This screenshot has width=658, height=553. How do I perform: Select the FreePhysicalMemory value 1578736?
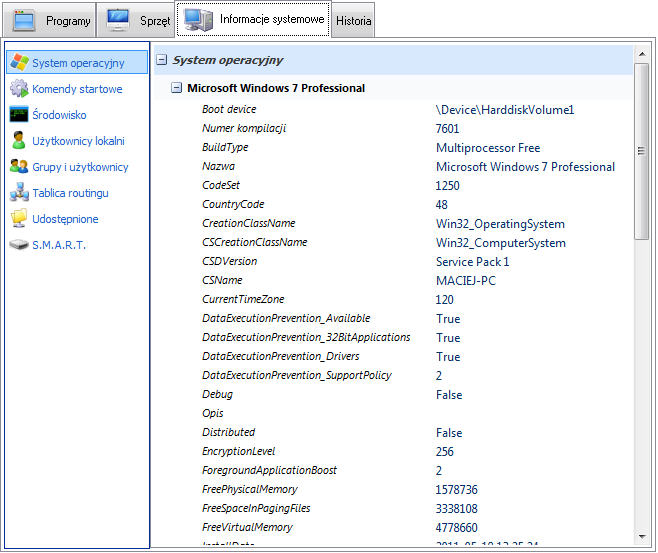tap(457, 490)
